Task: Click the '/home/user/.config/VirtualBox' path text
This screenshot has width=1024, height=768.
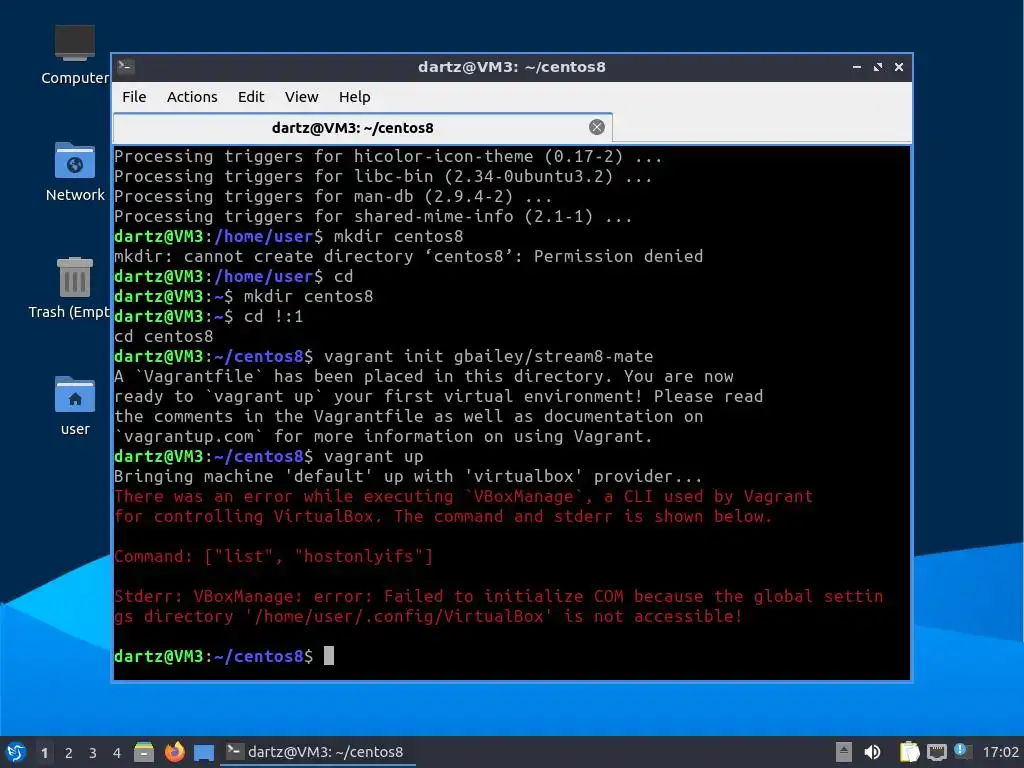Action: (x=399, y=616)
